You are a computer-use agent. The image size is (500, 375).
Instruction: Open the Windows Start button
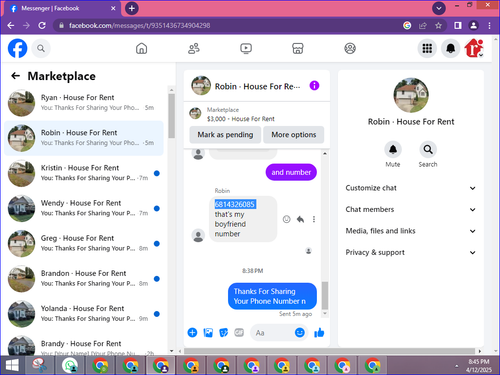12,366
